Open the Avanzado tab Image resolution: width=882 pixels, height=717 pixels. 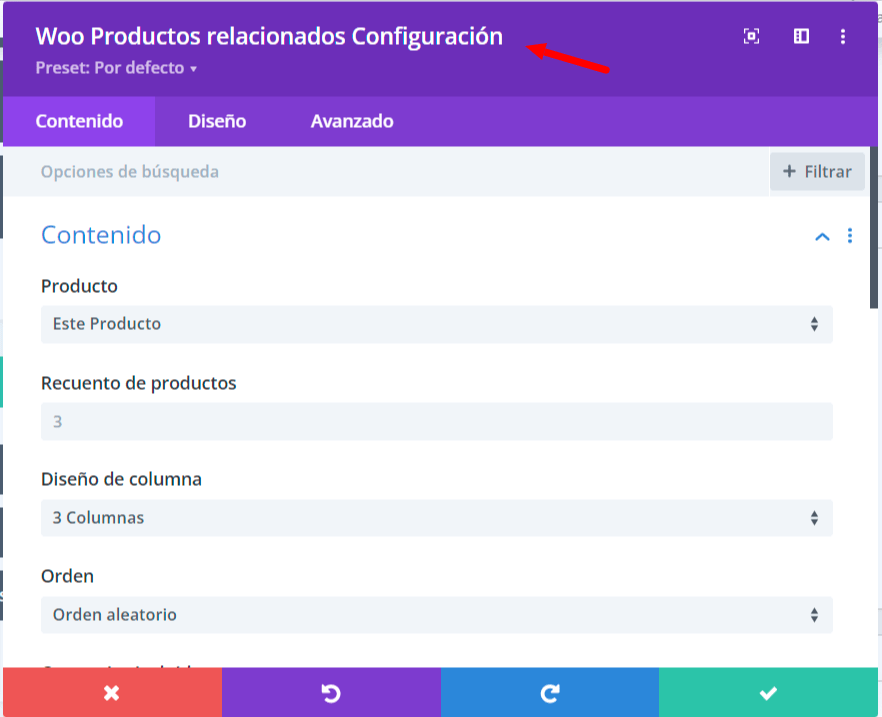point(352,121)
